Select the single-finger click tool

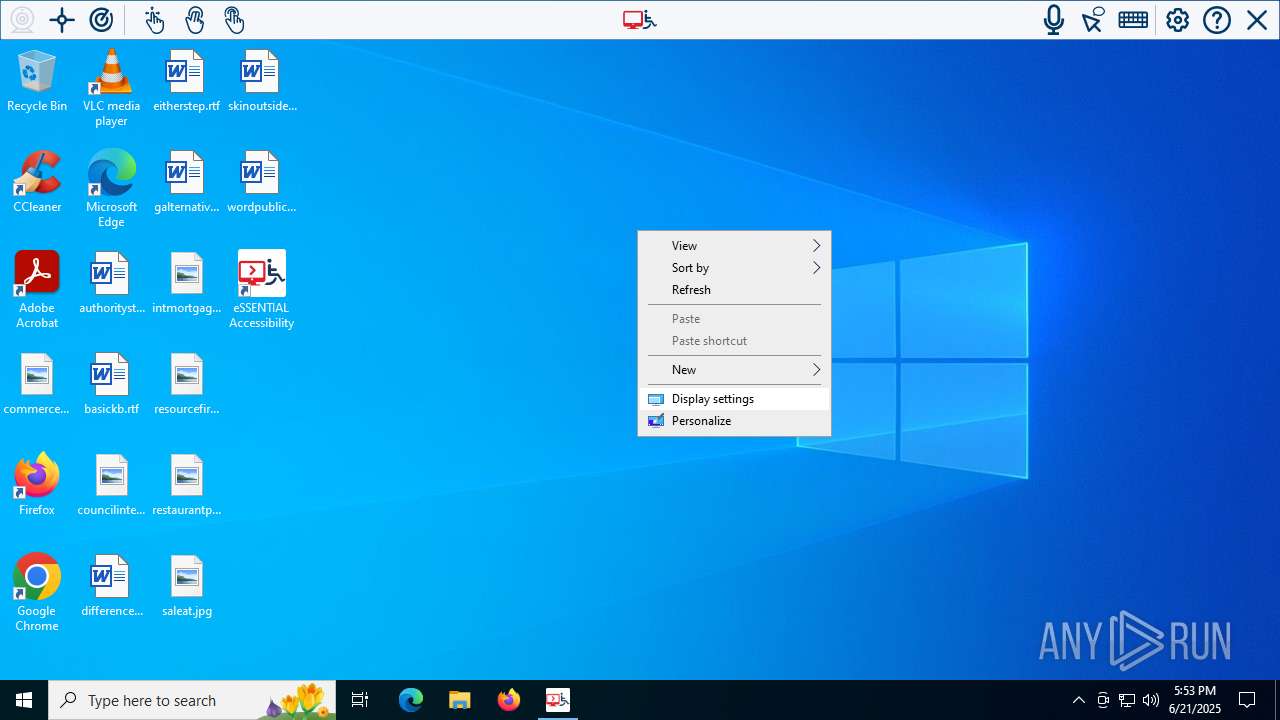[154, 20]
